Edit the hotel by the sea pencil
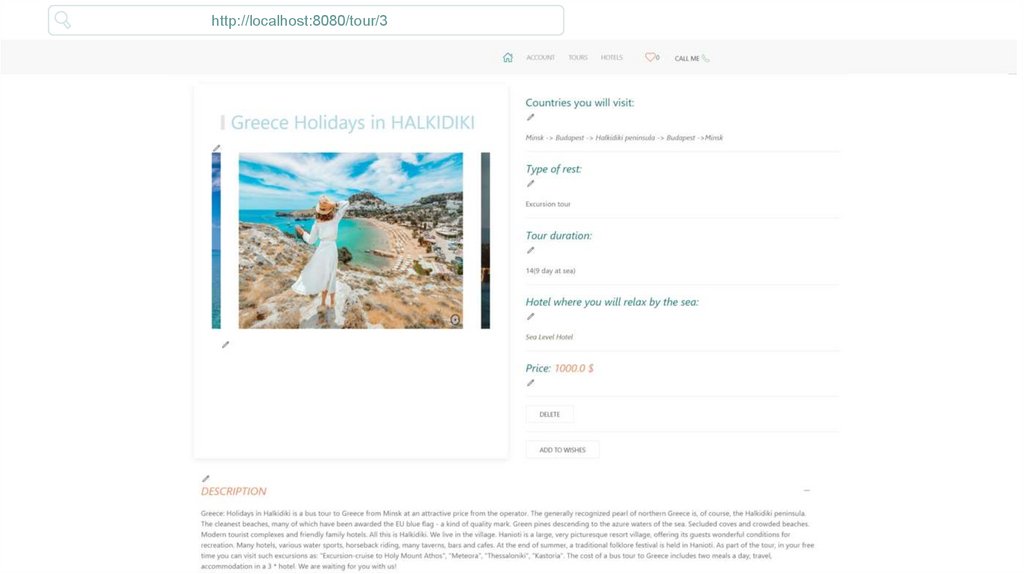Image resolution: width=1024 pixels, height=574 pixels. click(x=530, y=317)
